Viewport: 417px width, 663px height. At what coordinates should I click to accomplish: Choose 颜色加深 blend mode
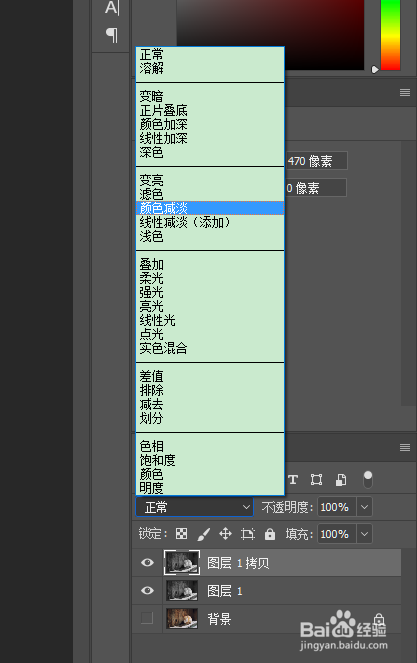point(210,124)
